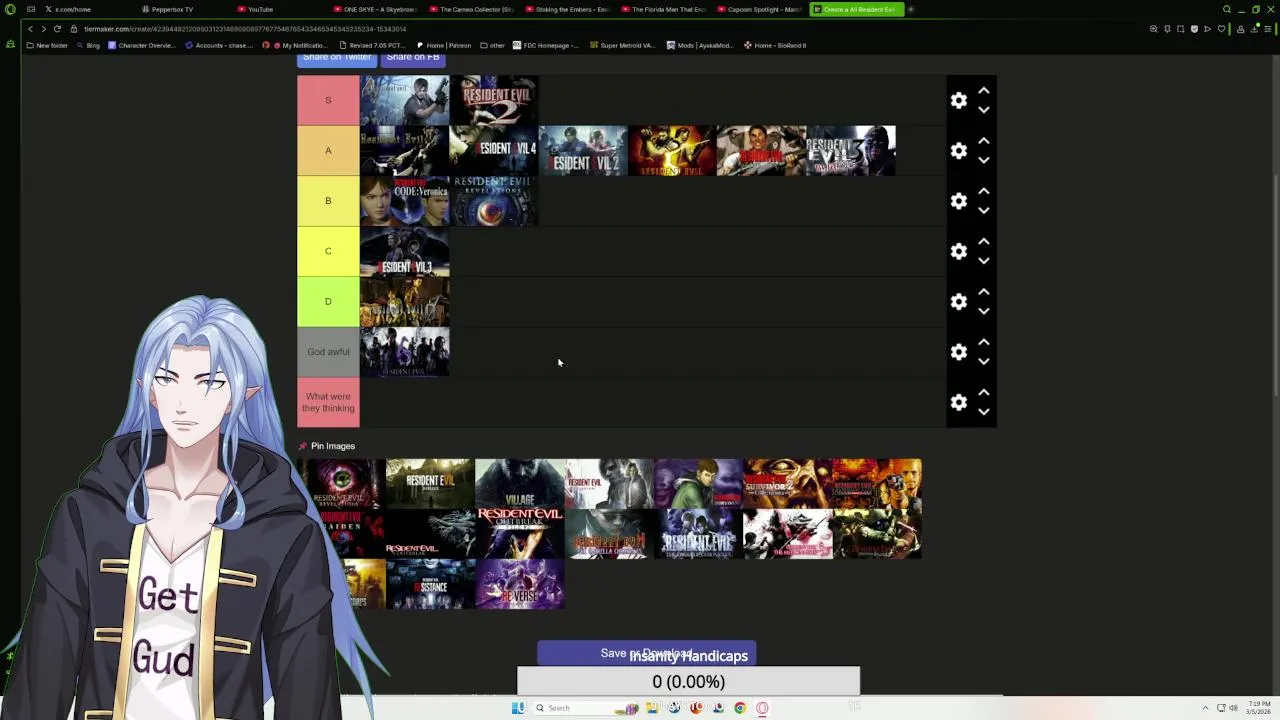Select Resident Evil Revelations image in B tier

click(x=494, y=201)
